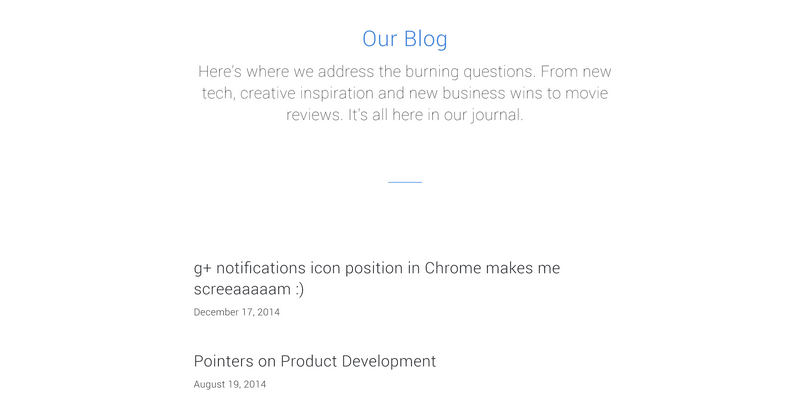
Task: Click the word Our in the heading
Action: [x=380, y=39]
